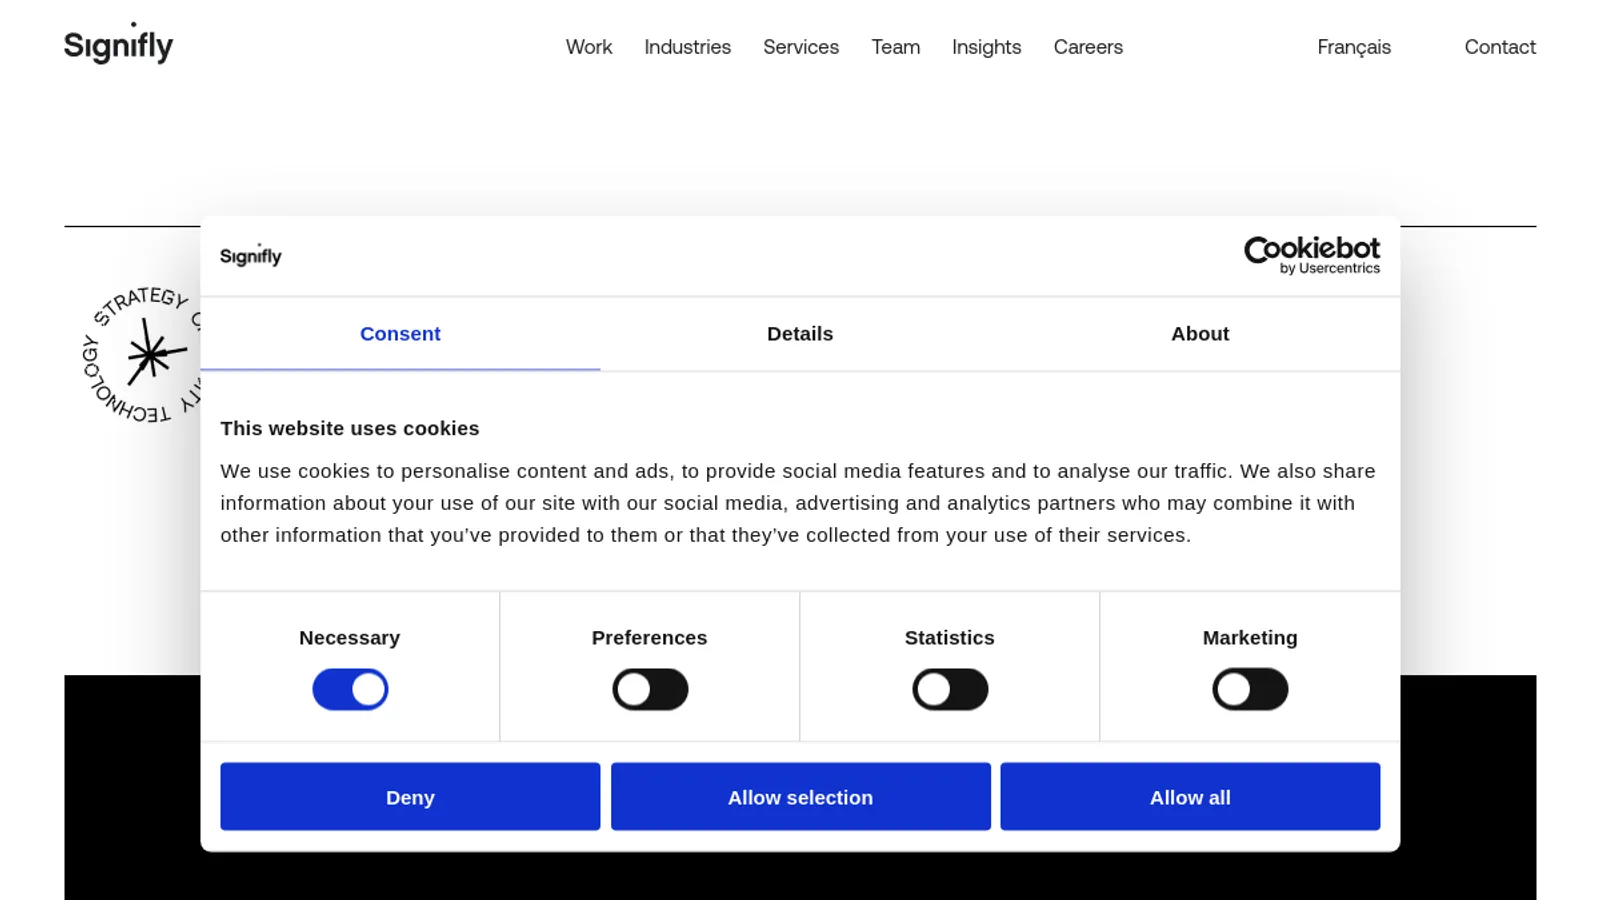Open the Careers nav link

tap(1088, 47)
